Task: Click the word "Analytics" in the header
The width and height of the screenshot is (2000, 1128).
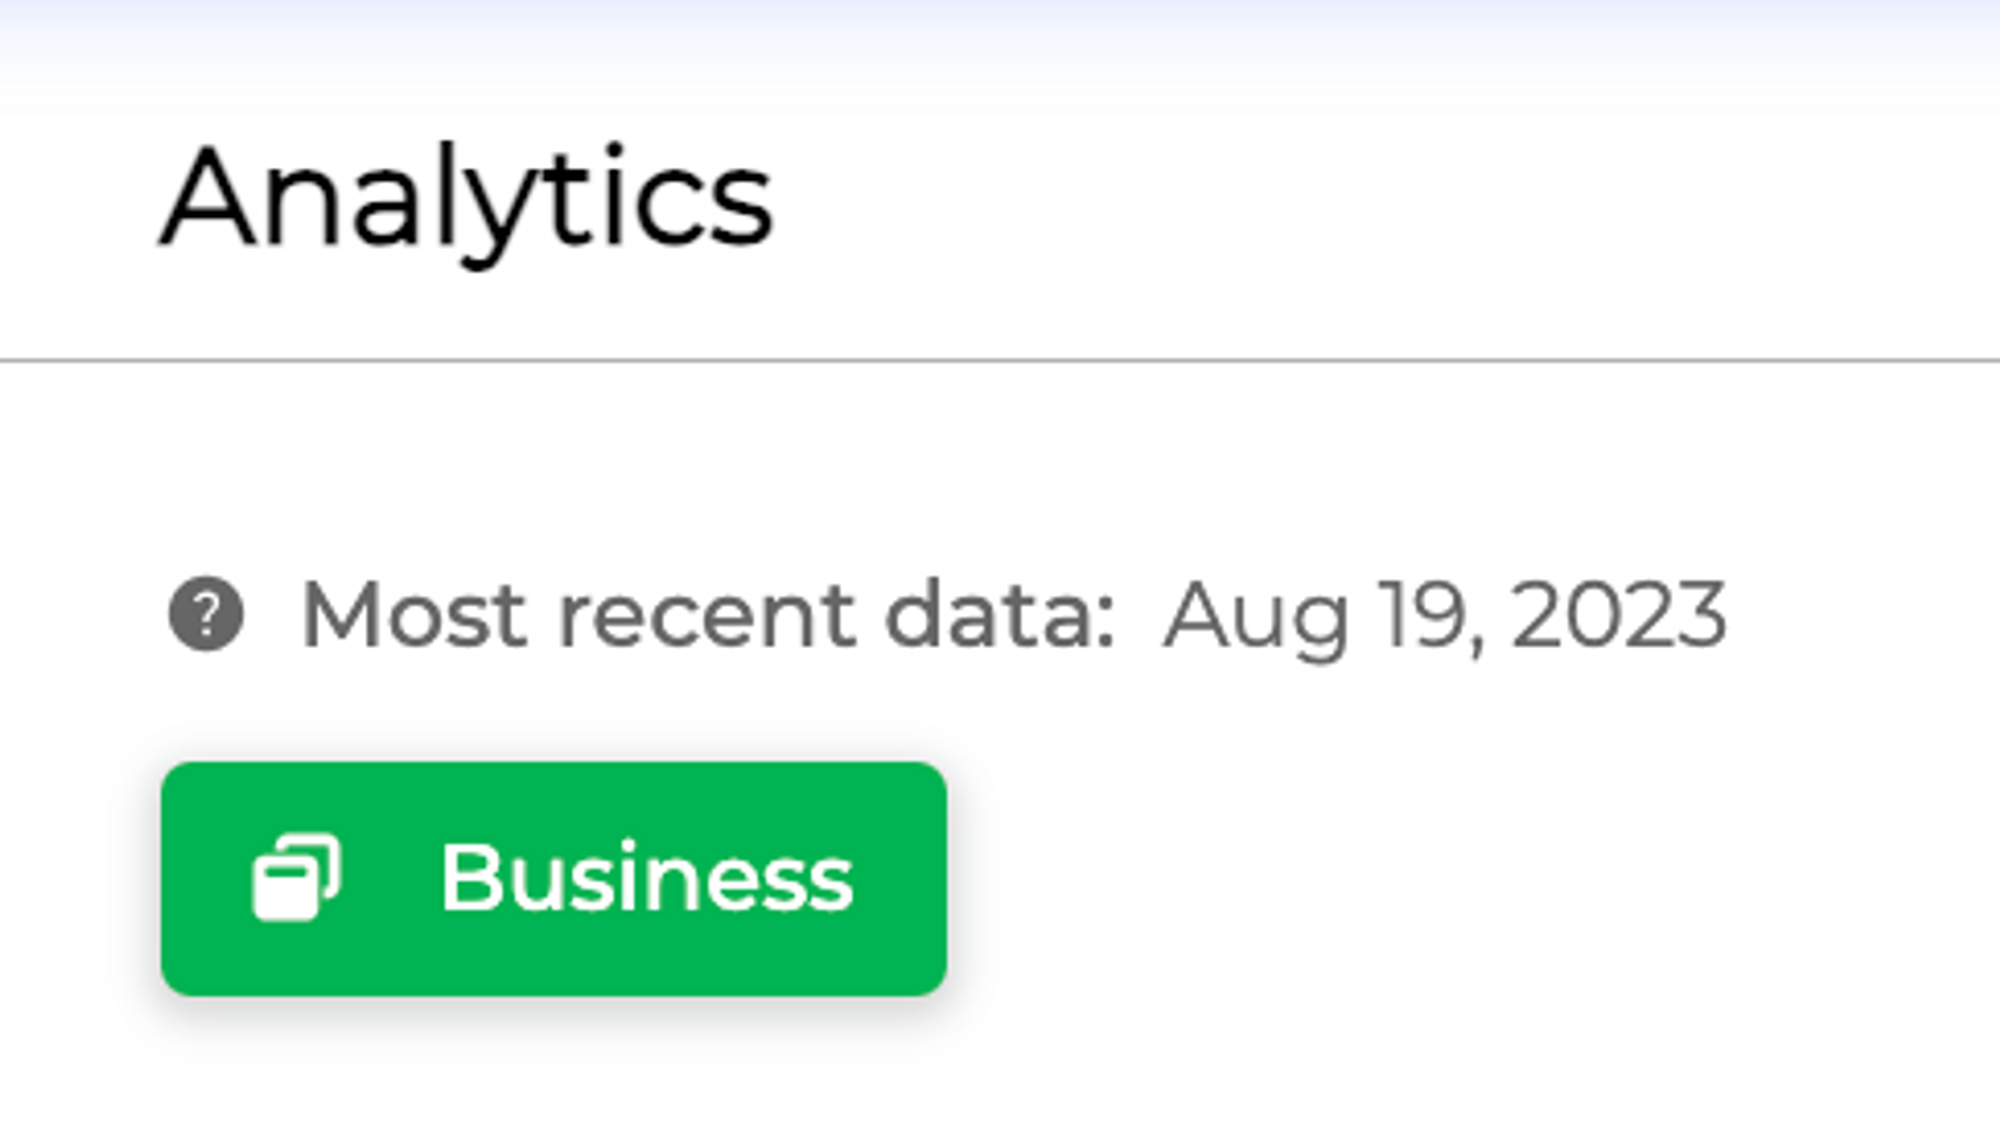Action: [467, 198]
